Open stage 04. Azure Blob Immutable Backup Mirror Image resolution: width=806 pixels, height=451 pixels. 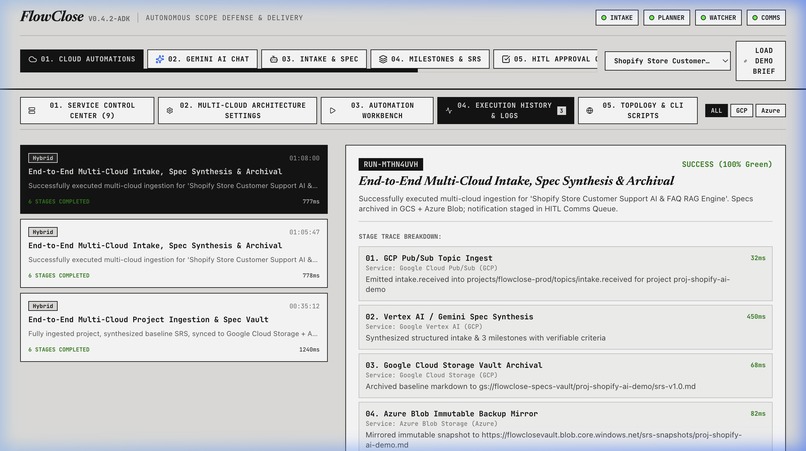click(x=565, y=427)
